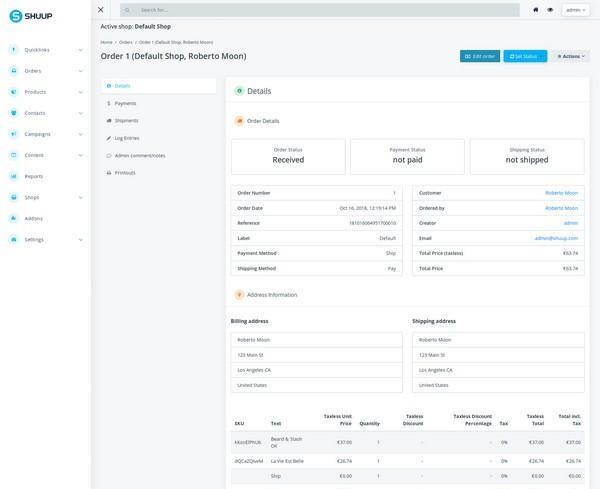The image size is (600, 489).
Task: Expand the Settings menu chevron
Action: pos(80,240)
